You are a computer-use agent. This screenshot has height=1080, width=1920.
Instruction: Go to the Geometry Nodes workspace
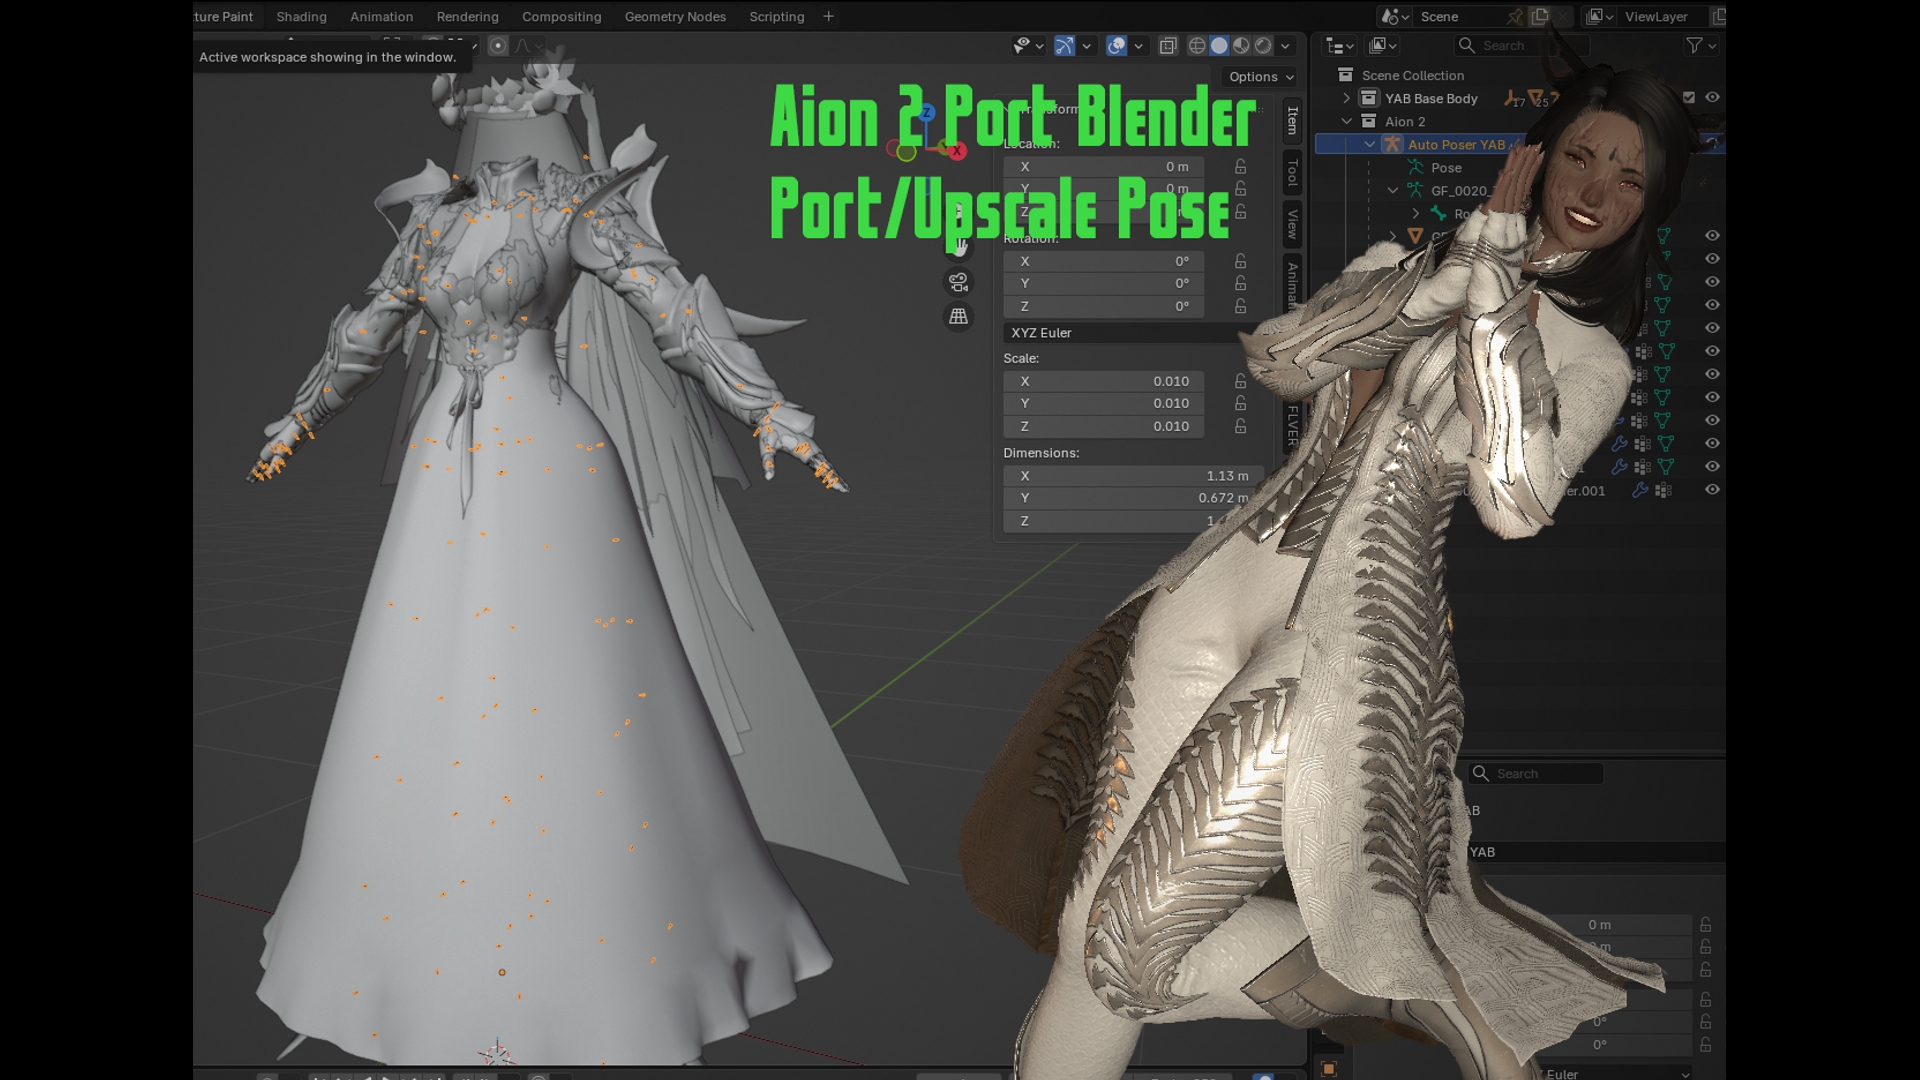(x=675, y=17)
